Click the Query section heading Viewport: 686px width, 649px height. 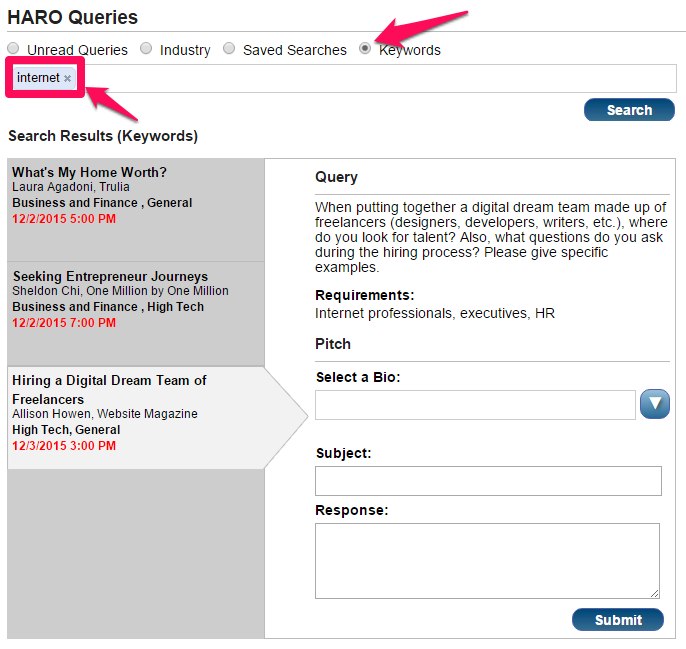point(336,177)
